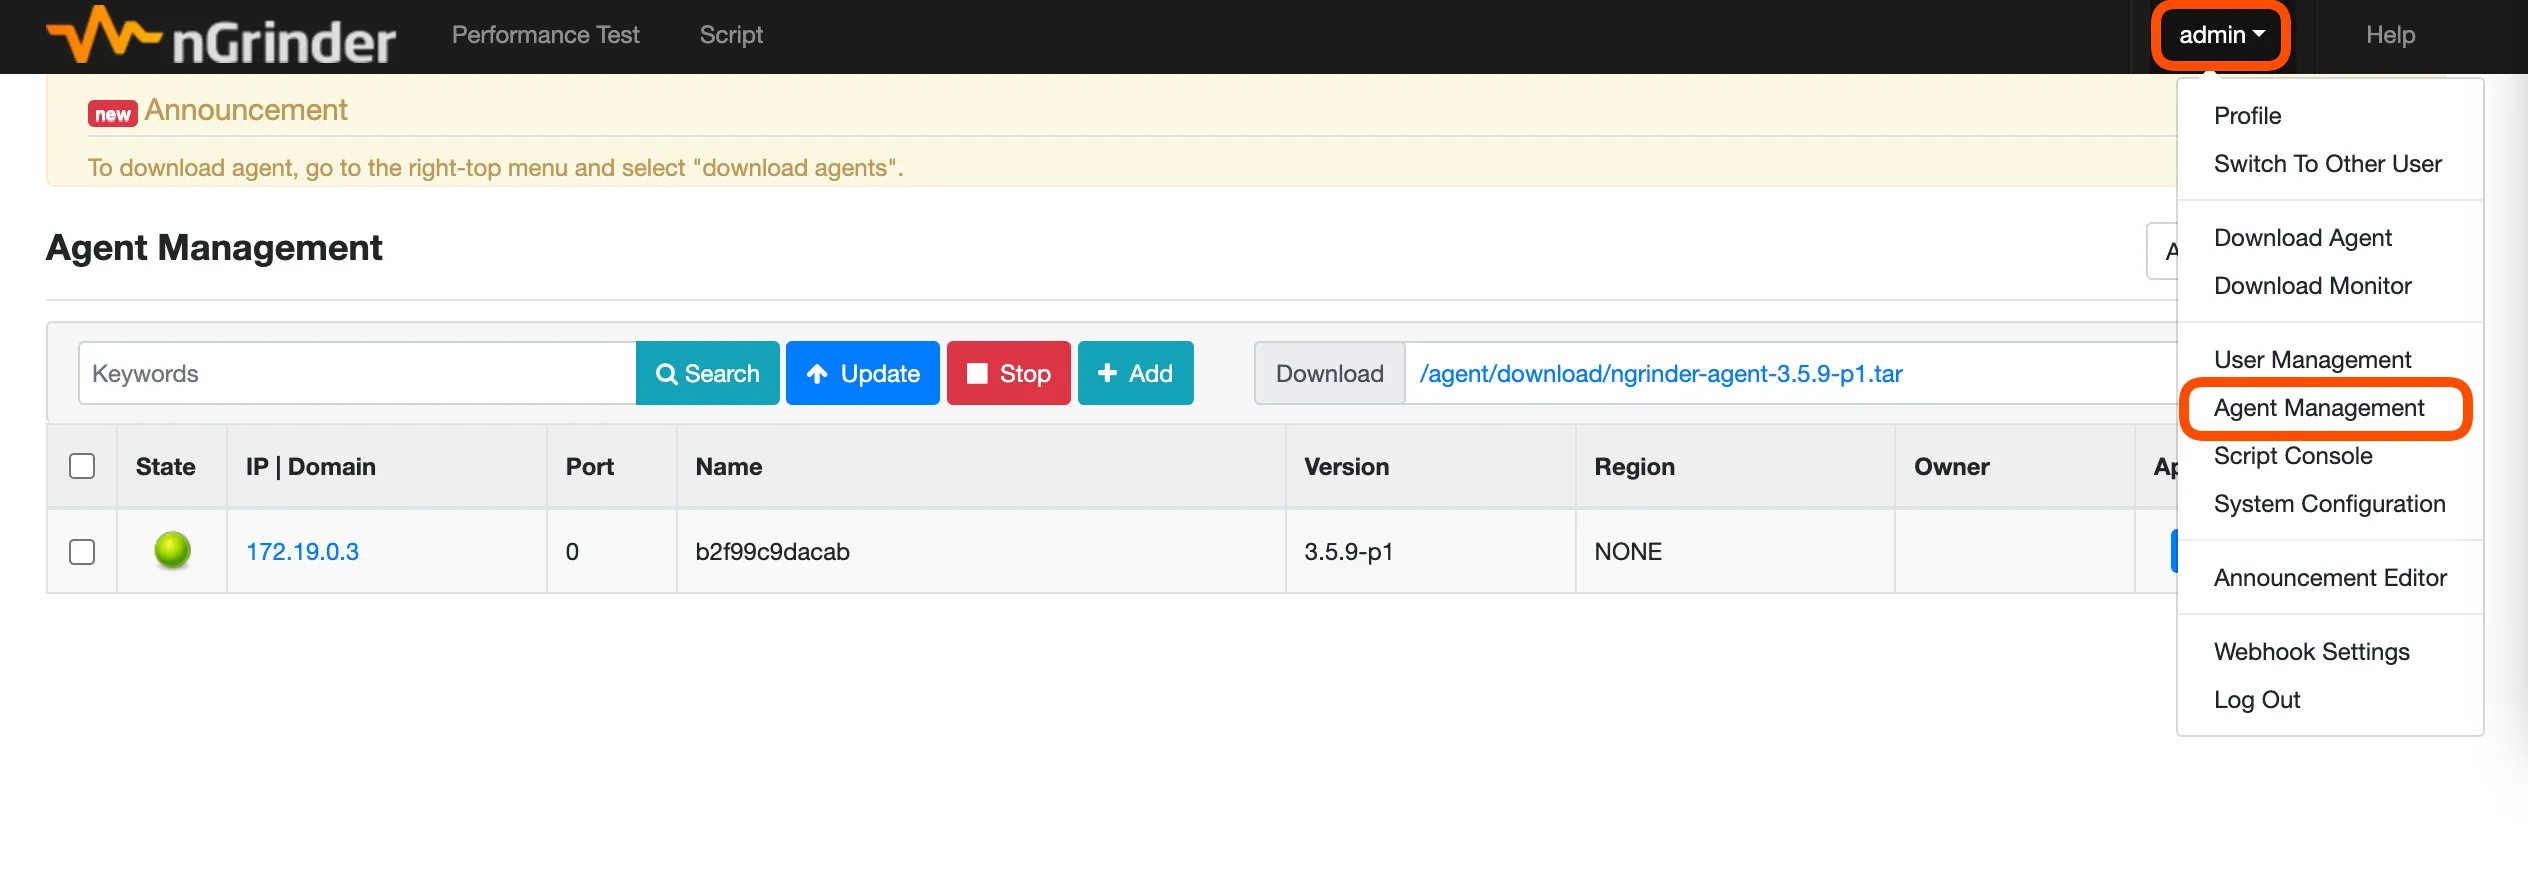The image size is (2528, 890).
Task: Click the nGrinder logo
Action: point(221,37)
